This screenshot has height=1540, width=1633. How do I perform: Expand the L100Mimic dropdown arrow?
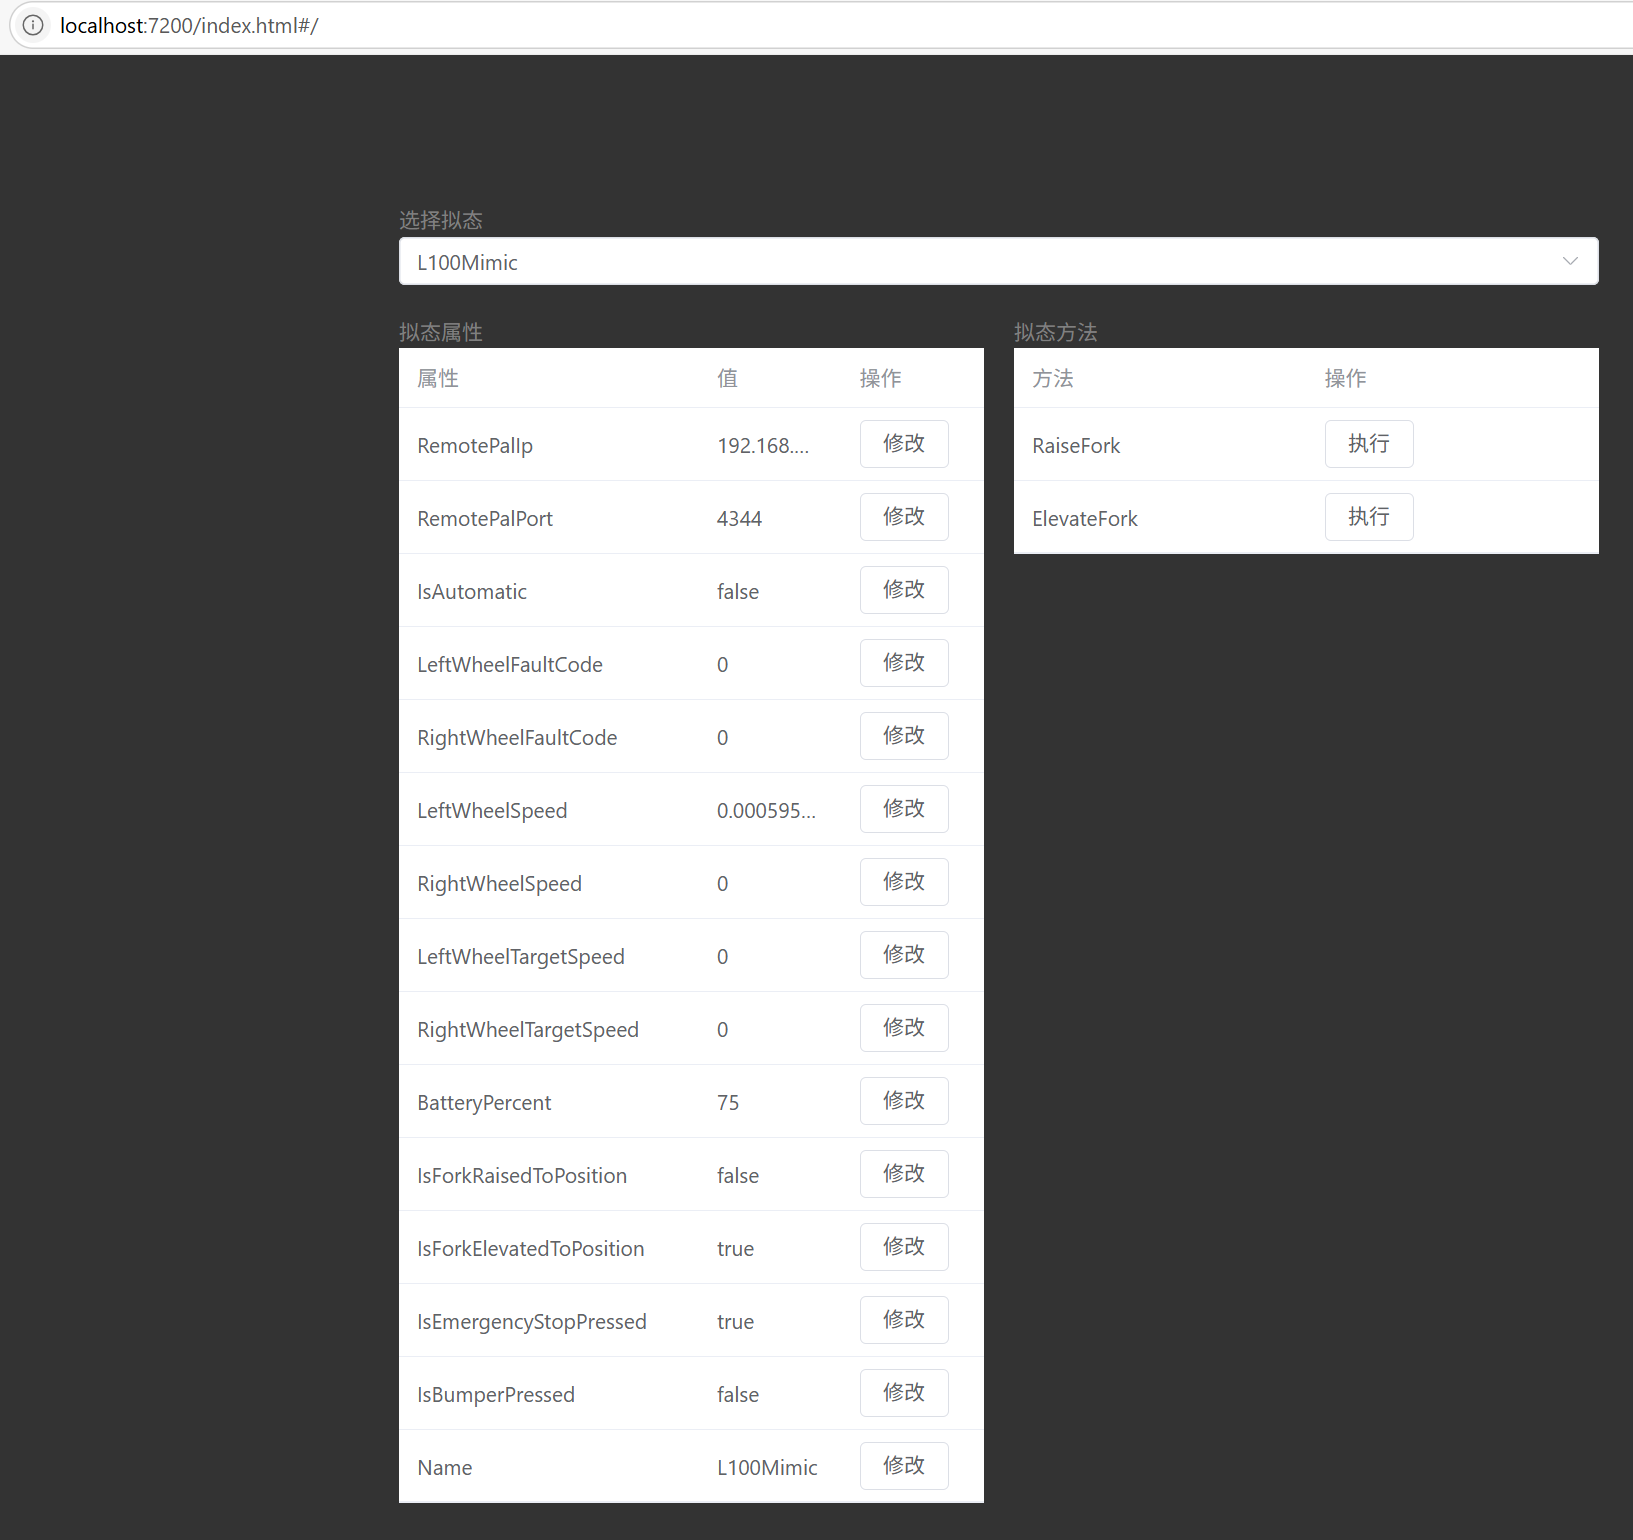1569,261
